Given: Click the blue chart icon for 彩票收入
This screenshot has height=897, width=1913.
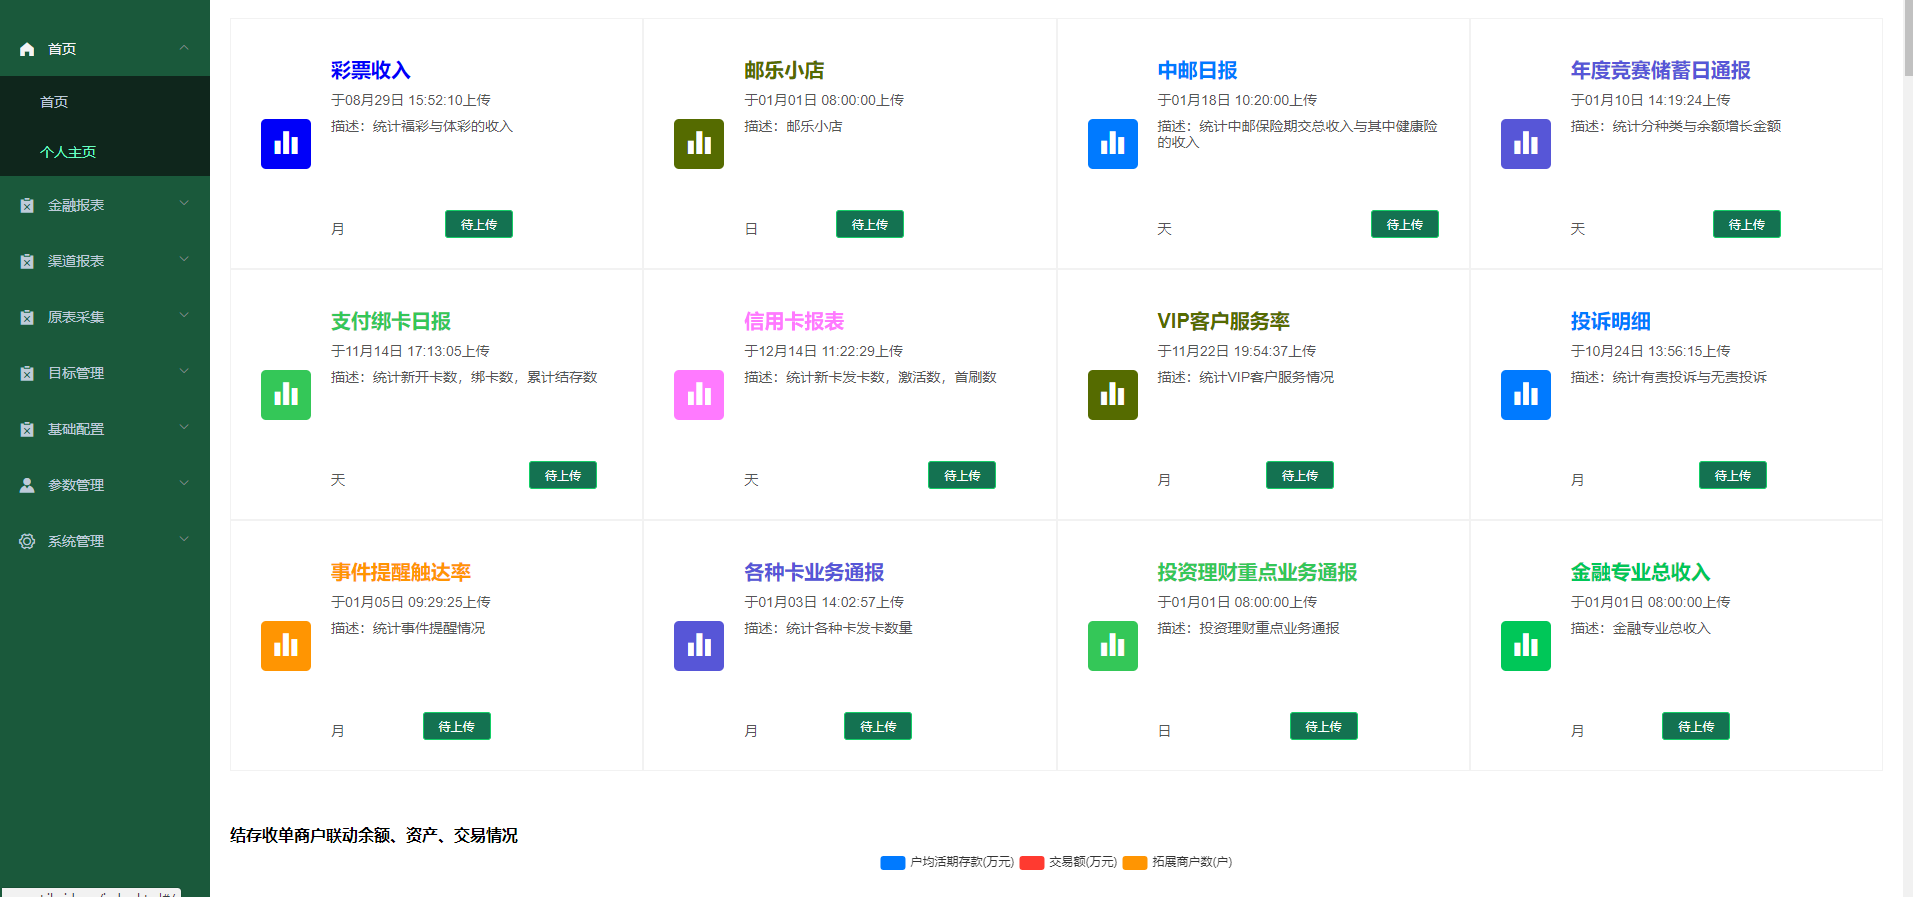Looking at the screenshot, I should 285,144.
